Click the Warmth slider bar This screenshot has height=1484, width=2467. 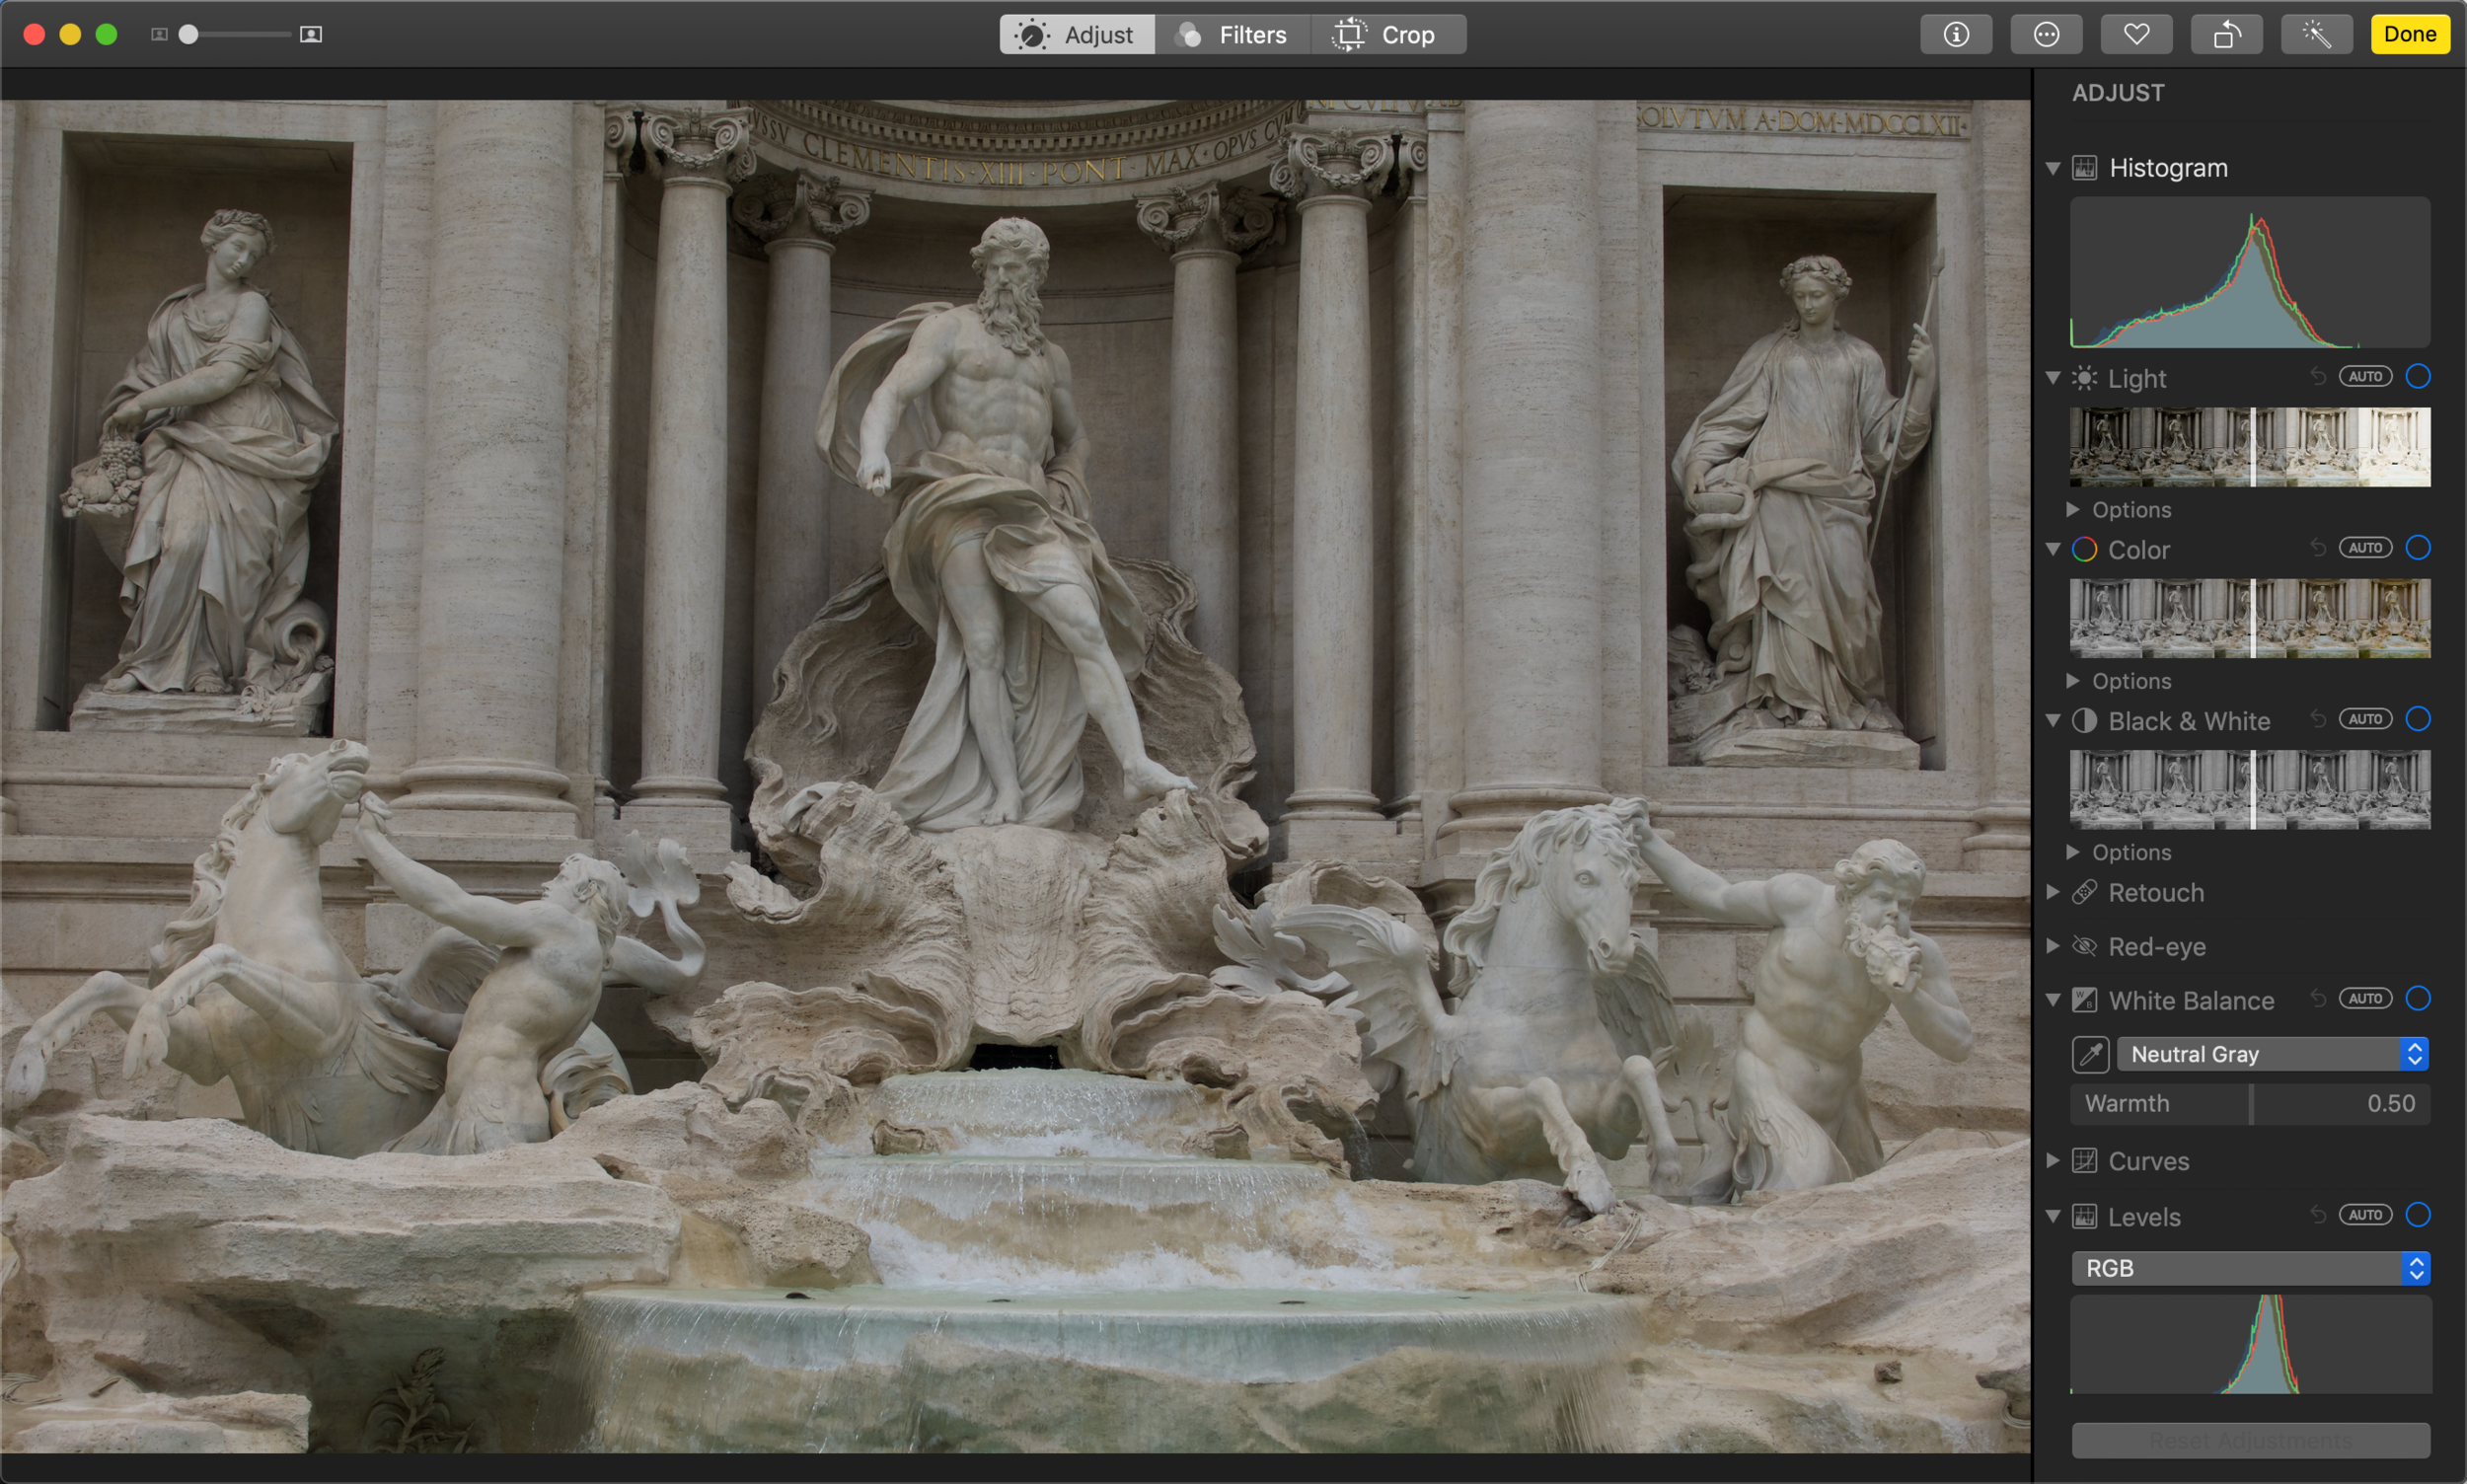click(2251, 1104)
